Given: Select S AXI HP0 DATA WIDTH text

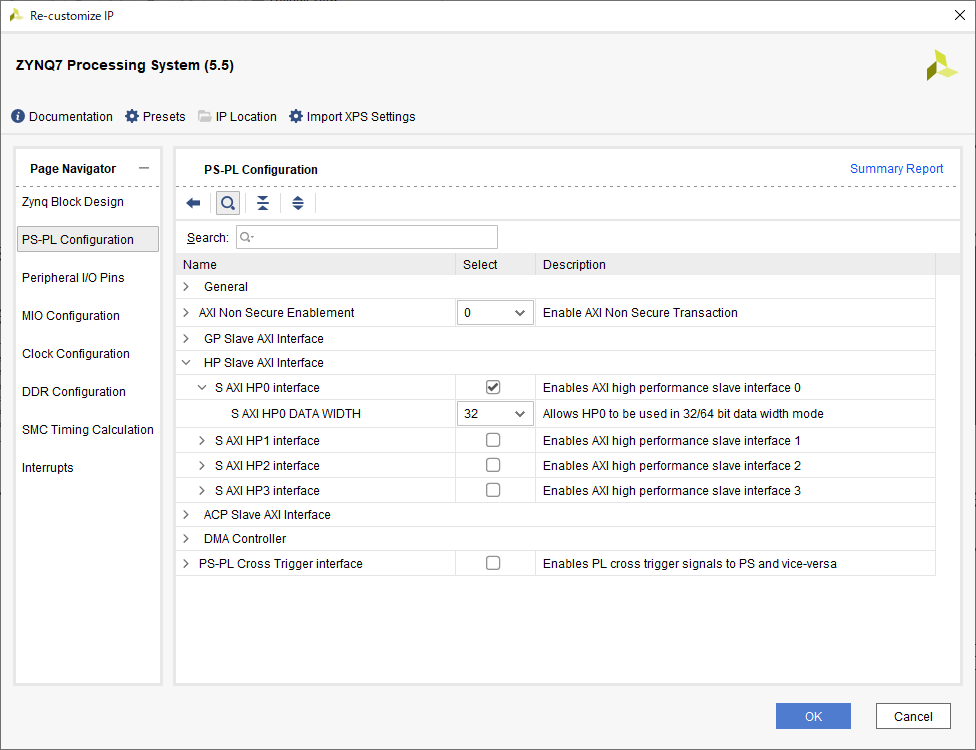Looking at the screenshot, I should point(296,413).
